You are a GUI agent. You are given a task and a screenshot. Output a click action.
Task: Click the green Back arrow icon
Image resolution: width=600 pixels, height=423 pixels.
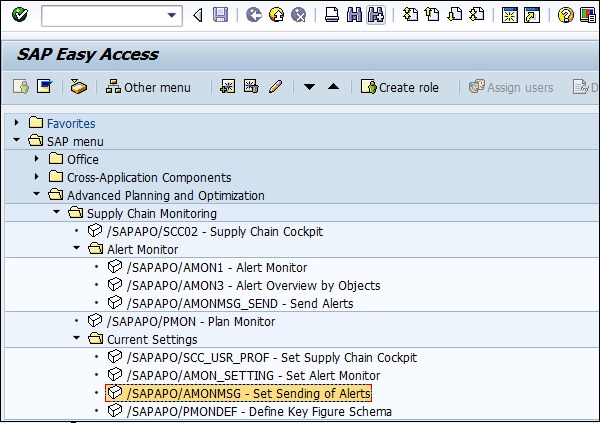(254, 15)
